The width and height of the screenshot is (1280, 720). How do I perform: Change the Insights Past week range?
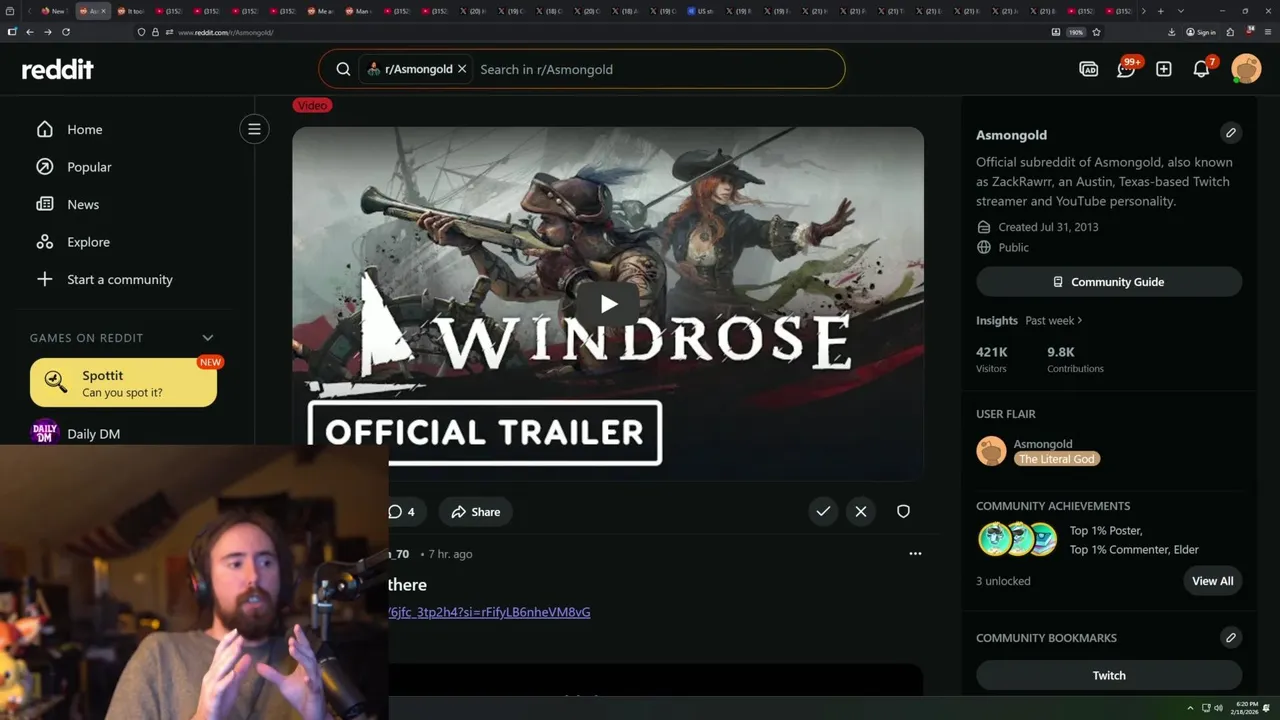[1054, 320]
